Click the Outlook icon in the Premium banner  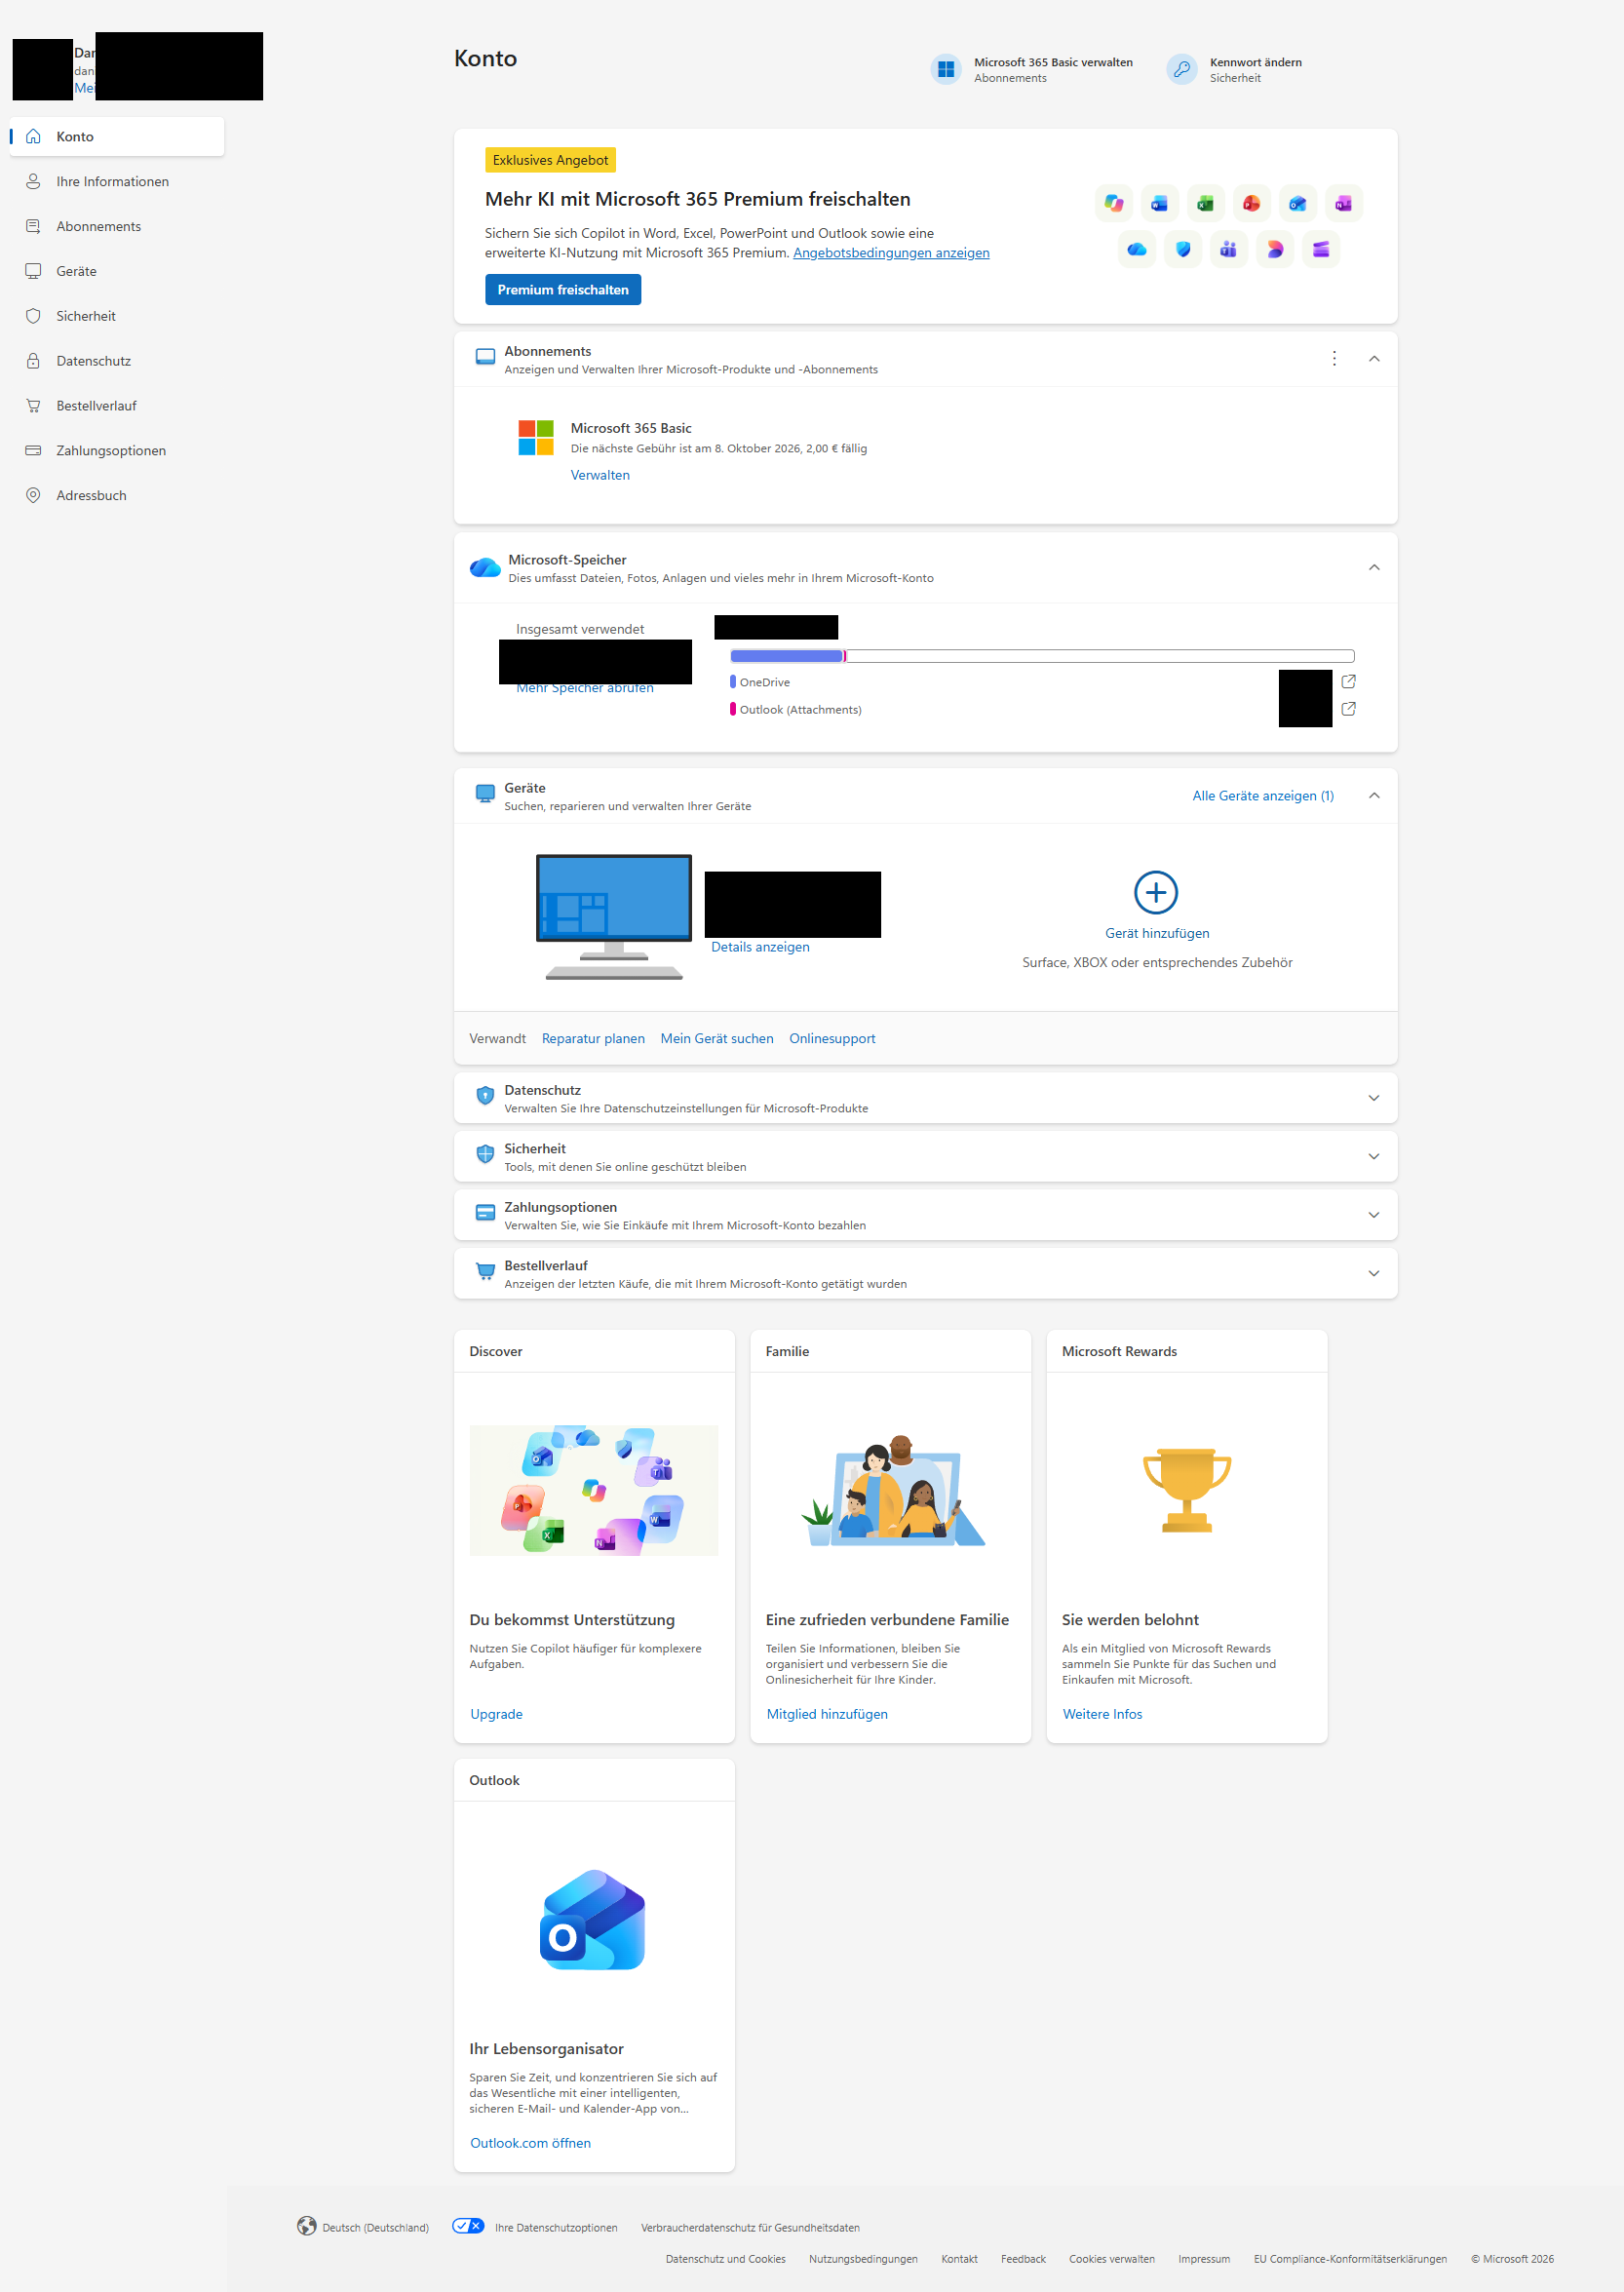tap(1297, 204)
